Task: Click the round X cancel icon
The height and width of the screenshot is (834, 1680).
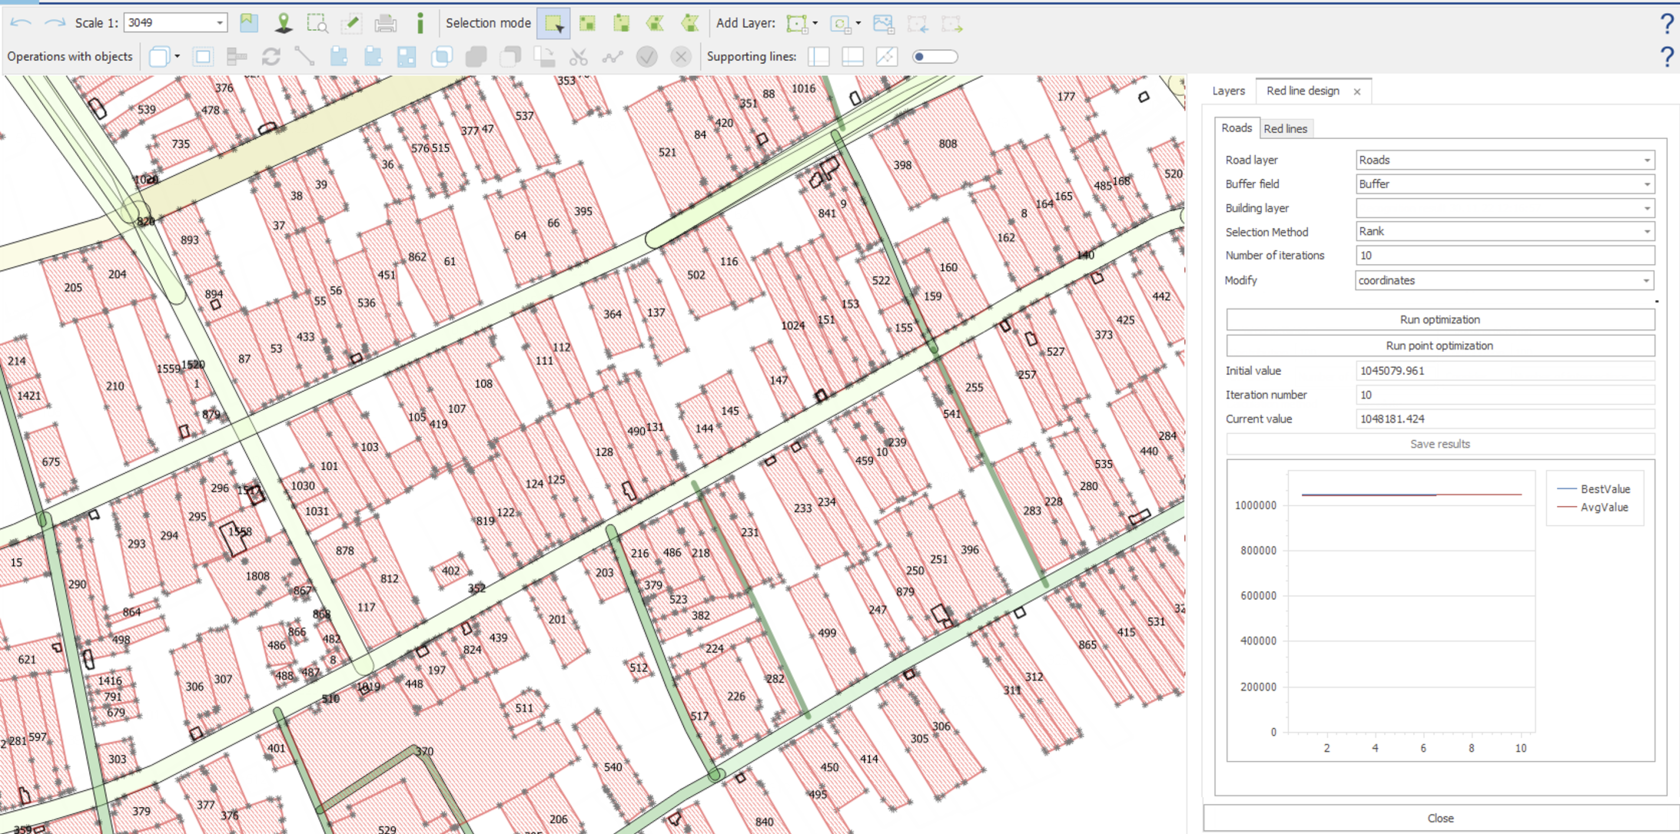Action: pos(681,56)
